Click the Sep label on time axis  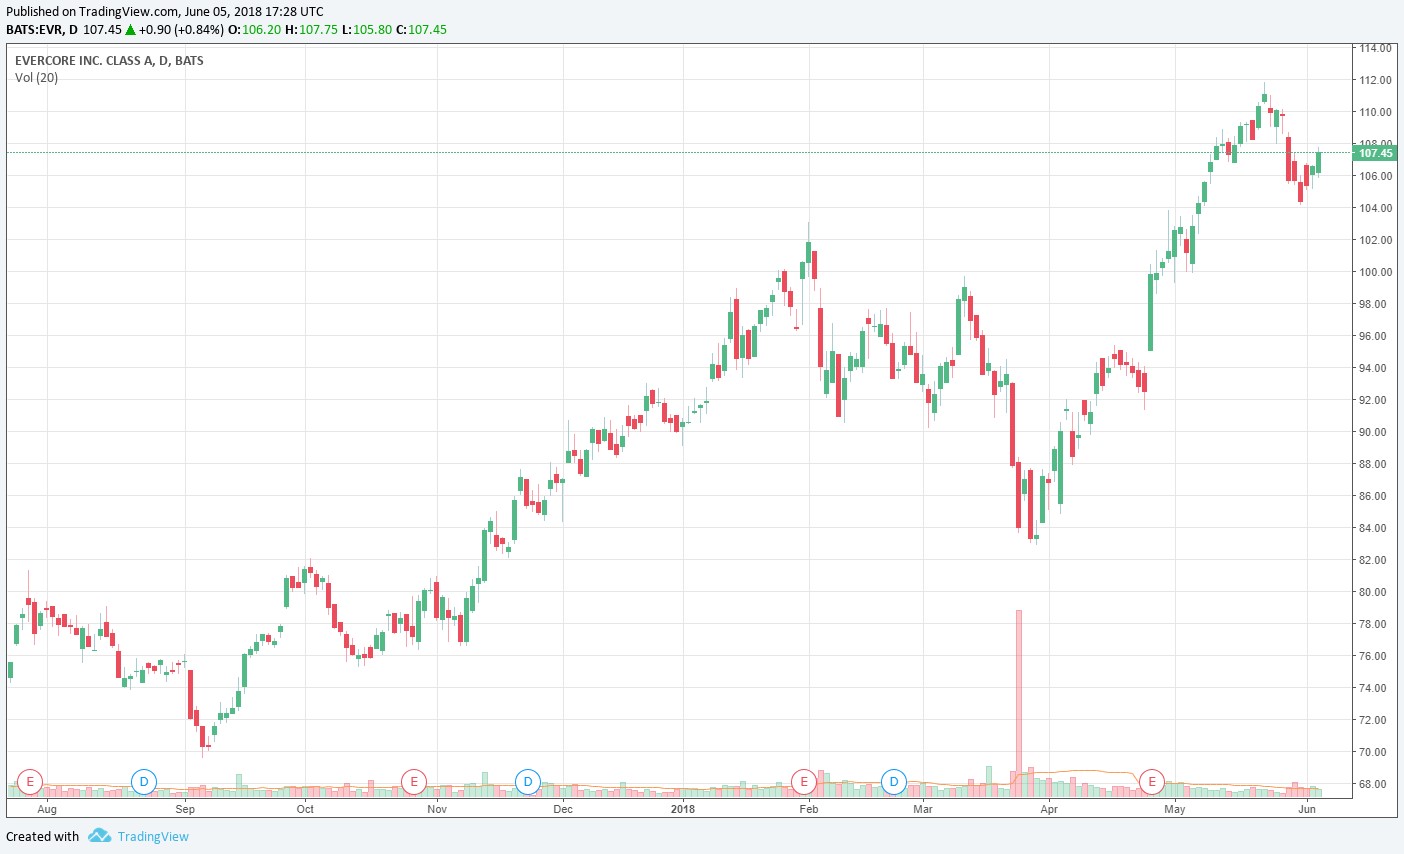185,809
